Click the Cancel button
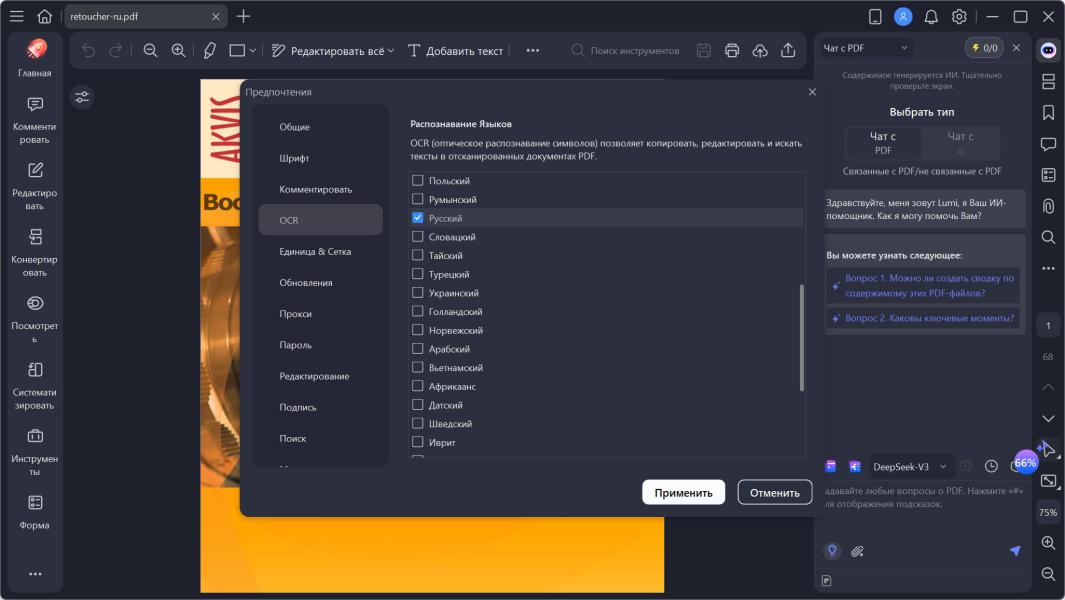 pyautogui.click(x=774, y=492)
